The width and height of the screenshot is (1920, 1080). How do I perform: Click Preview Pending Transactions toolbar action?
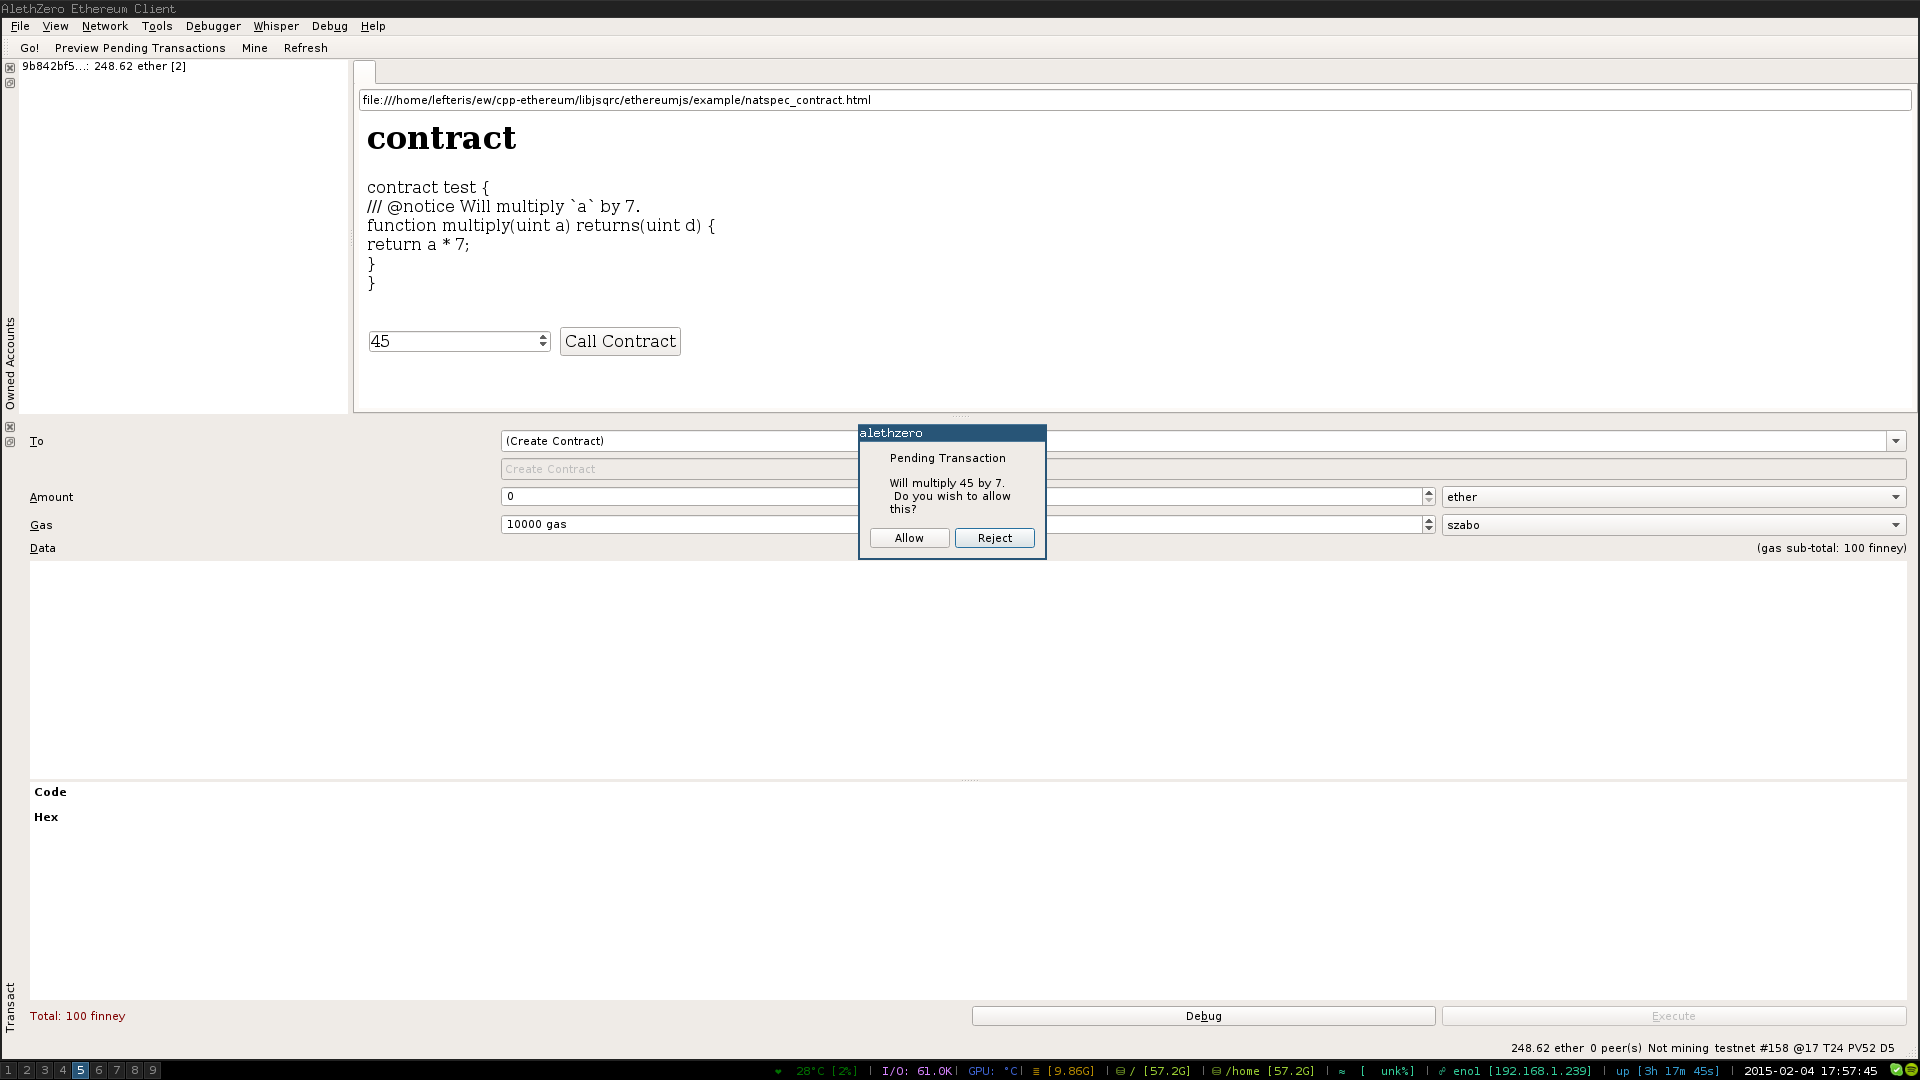click(x=140, y=48)
